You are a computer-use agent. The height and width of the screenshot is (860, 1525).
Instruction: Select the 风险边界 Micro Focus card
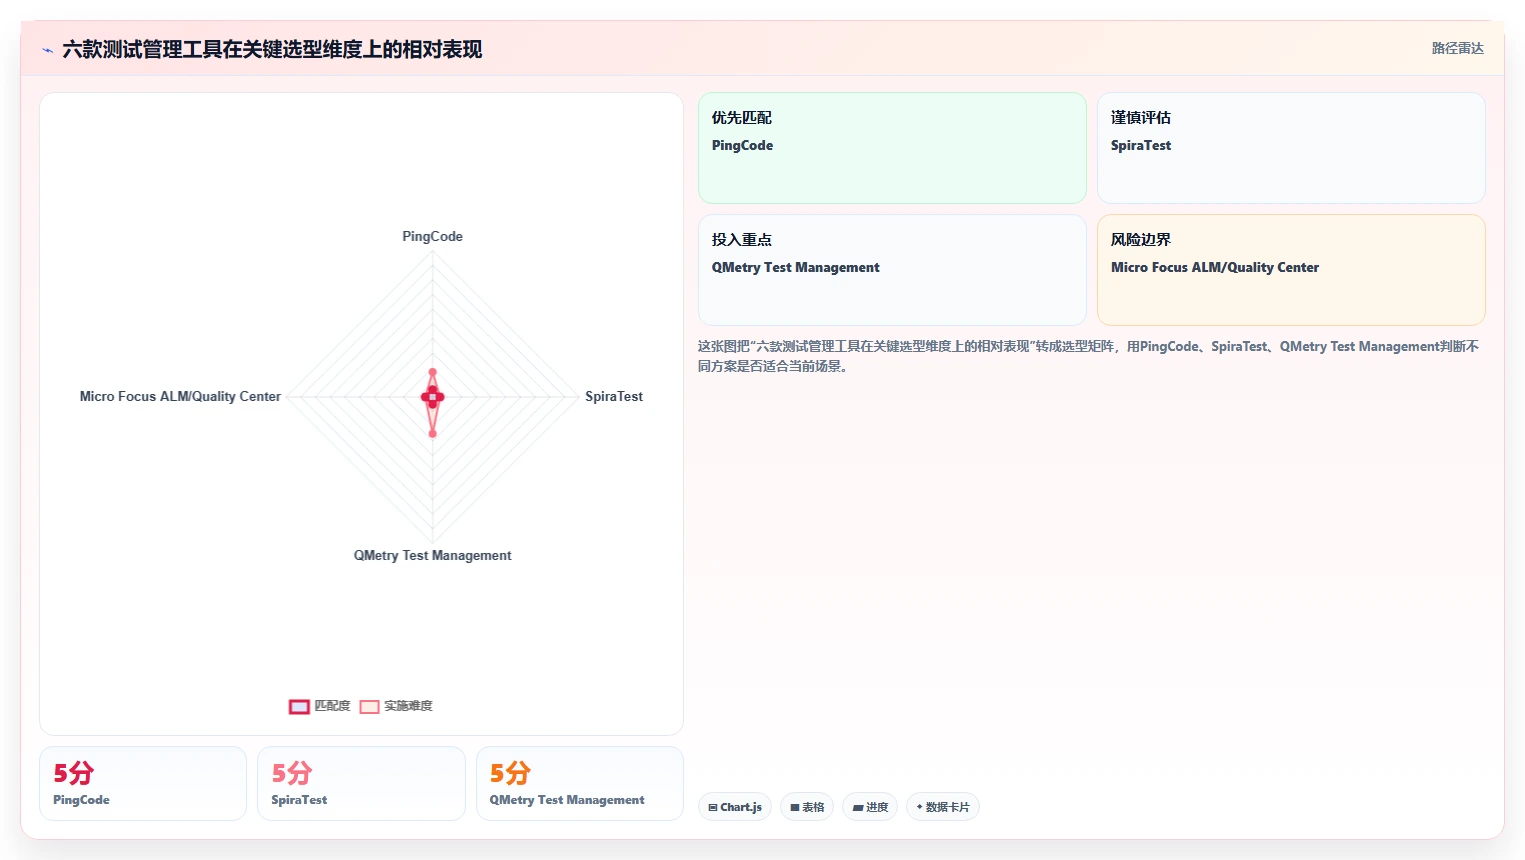[x=1291, y=270]
